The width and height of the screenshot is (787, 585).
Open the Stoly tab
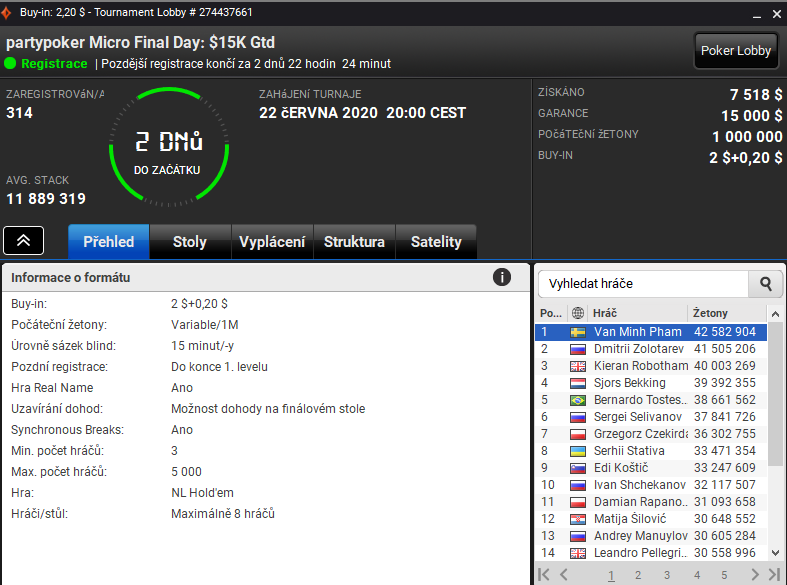point(190,242)
